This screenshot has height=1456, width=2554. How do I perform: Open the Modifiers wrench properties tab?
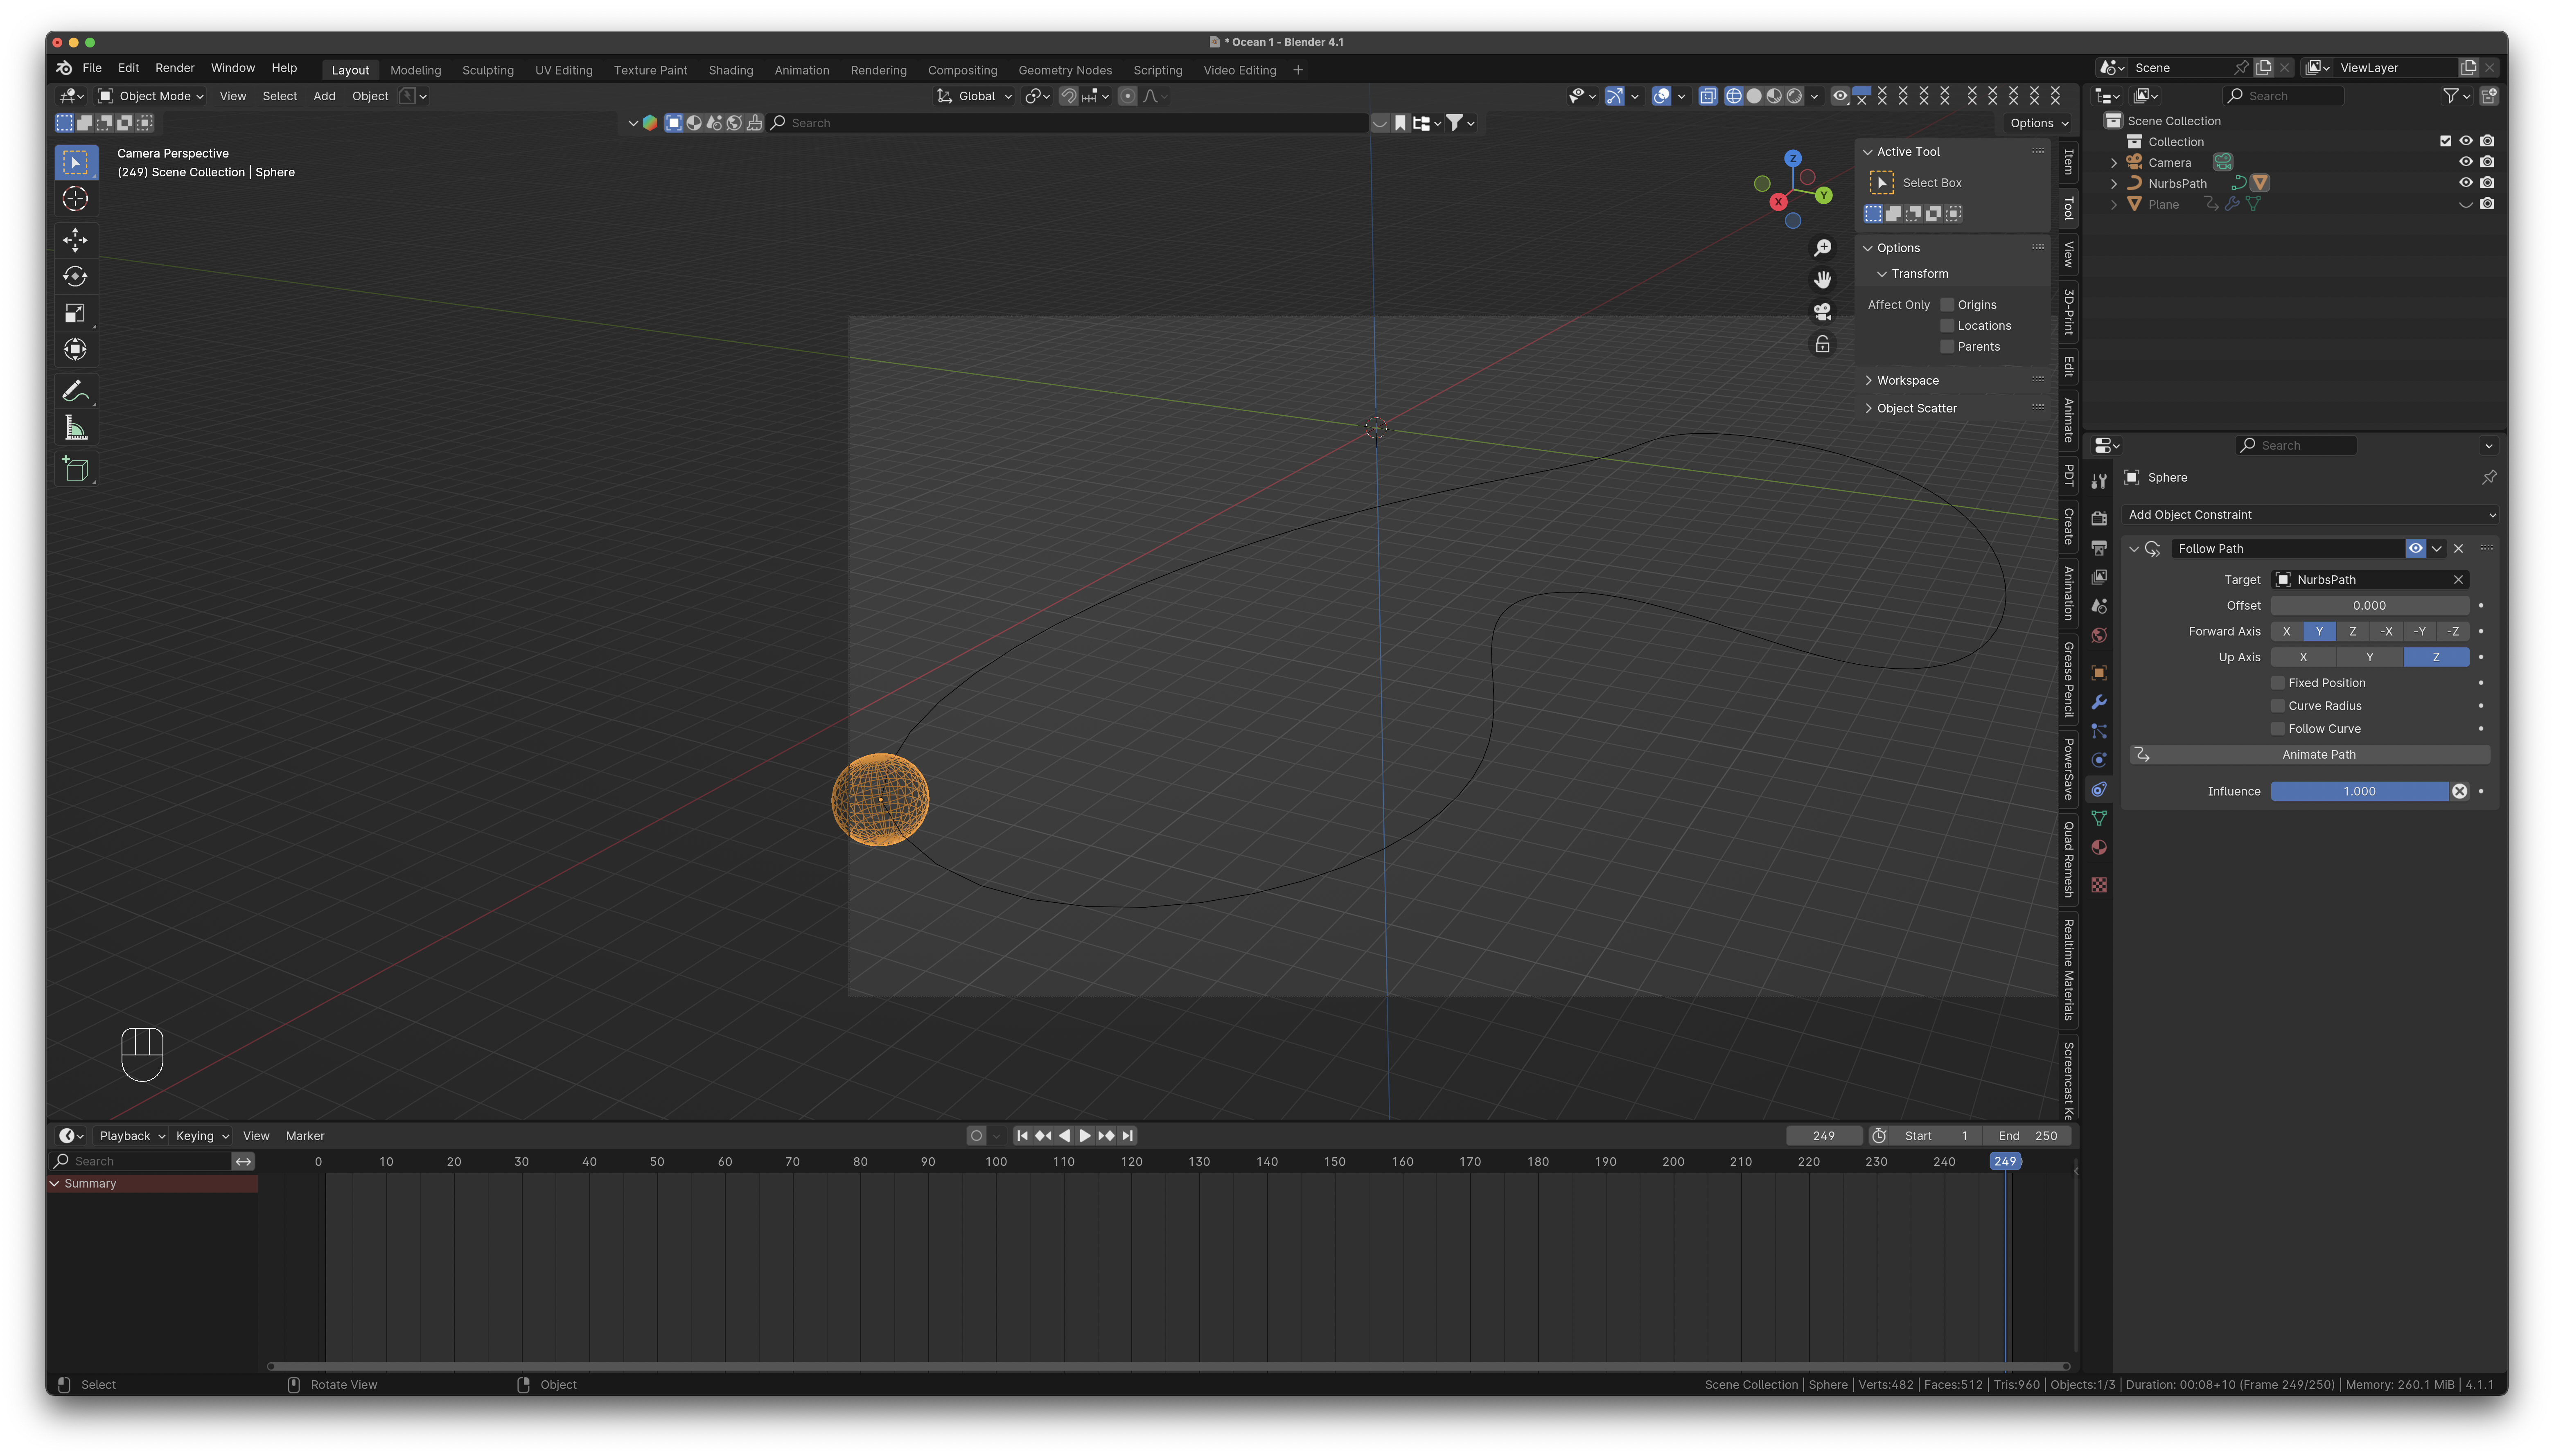tap(2099, 702)
